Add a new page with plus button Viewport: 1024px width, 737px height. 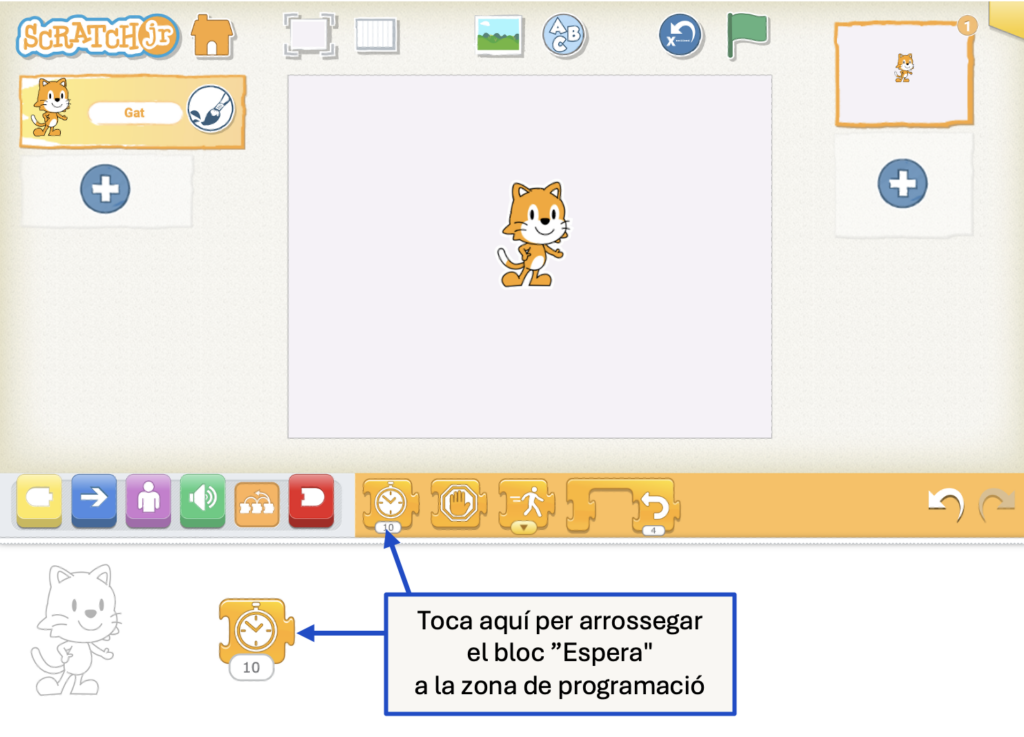(x=902, y=184)
